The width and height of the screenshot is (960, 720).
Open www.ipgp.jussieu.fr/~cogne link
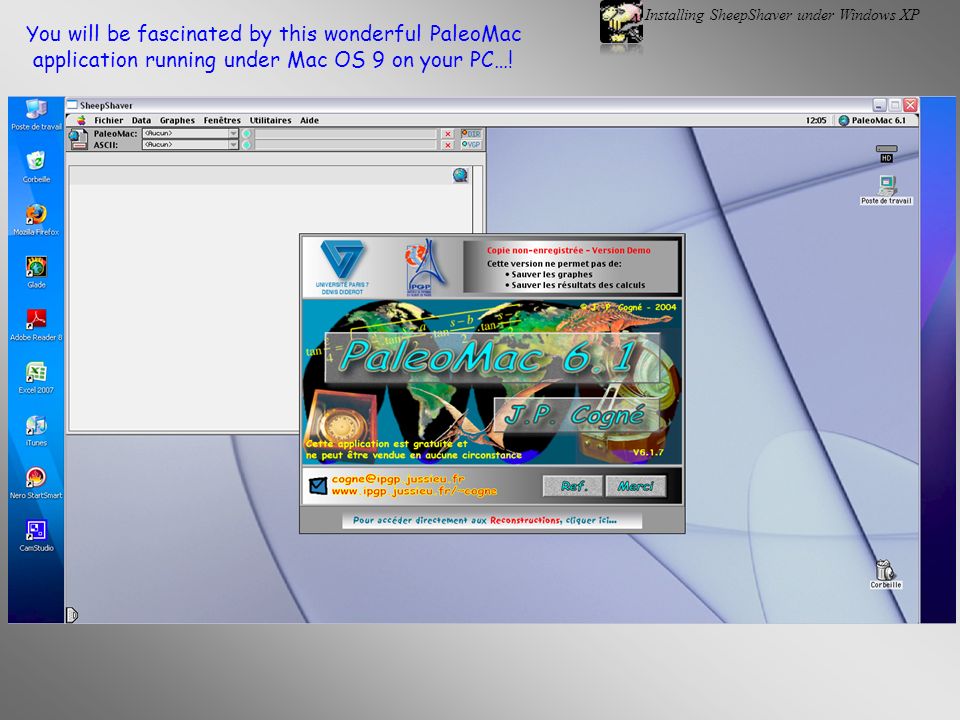[414, 491]
